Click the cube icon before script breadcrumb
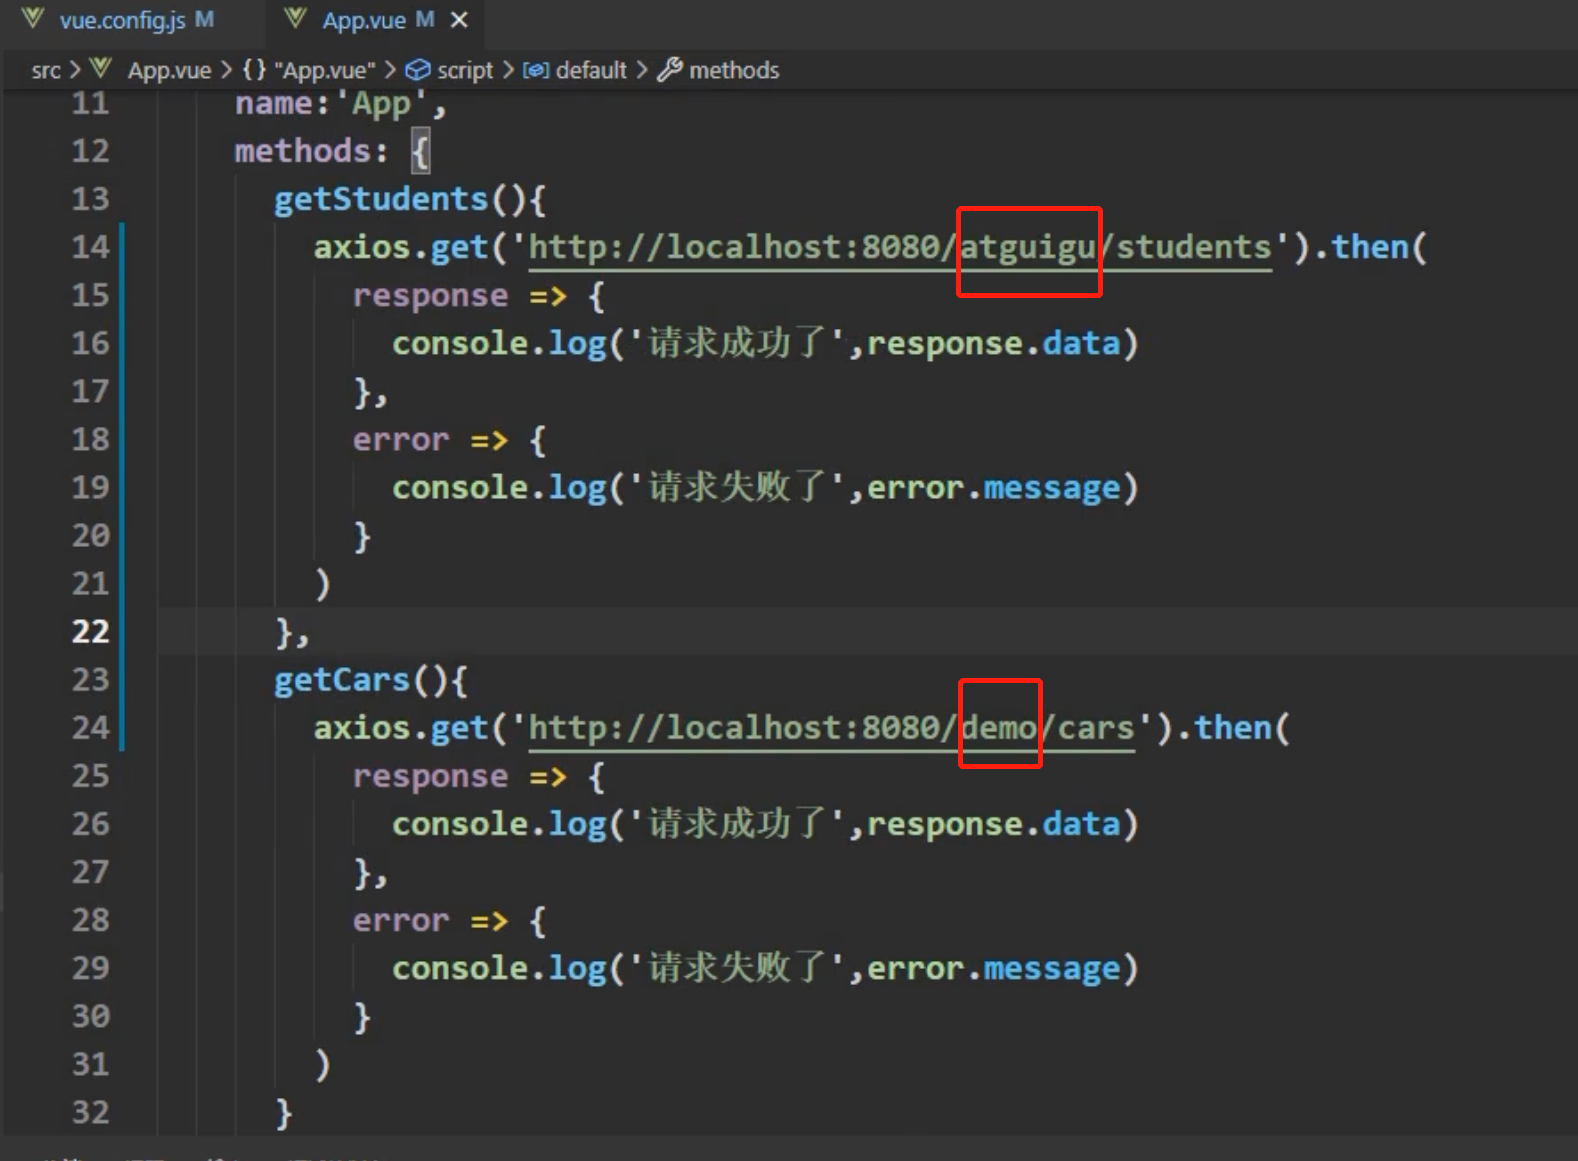This screenshot has width=1578, height=1161. [417, 70]
